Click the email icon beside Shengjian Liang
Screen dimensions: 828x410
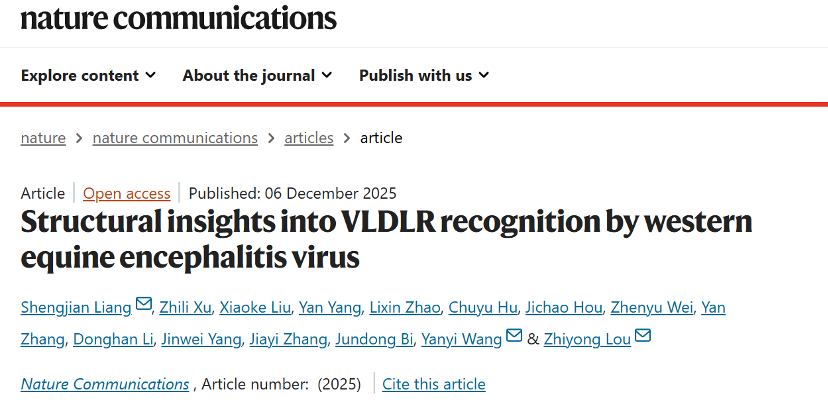(x=144, y=305)
